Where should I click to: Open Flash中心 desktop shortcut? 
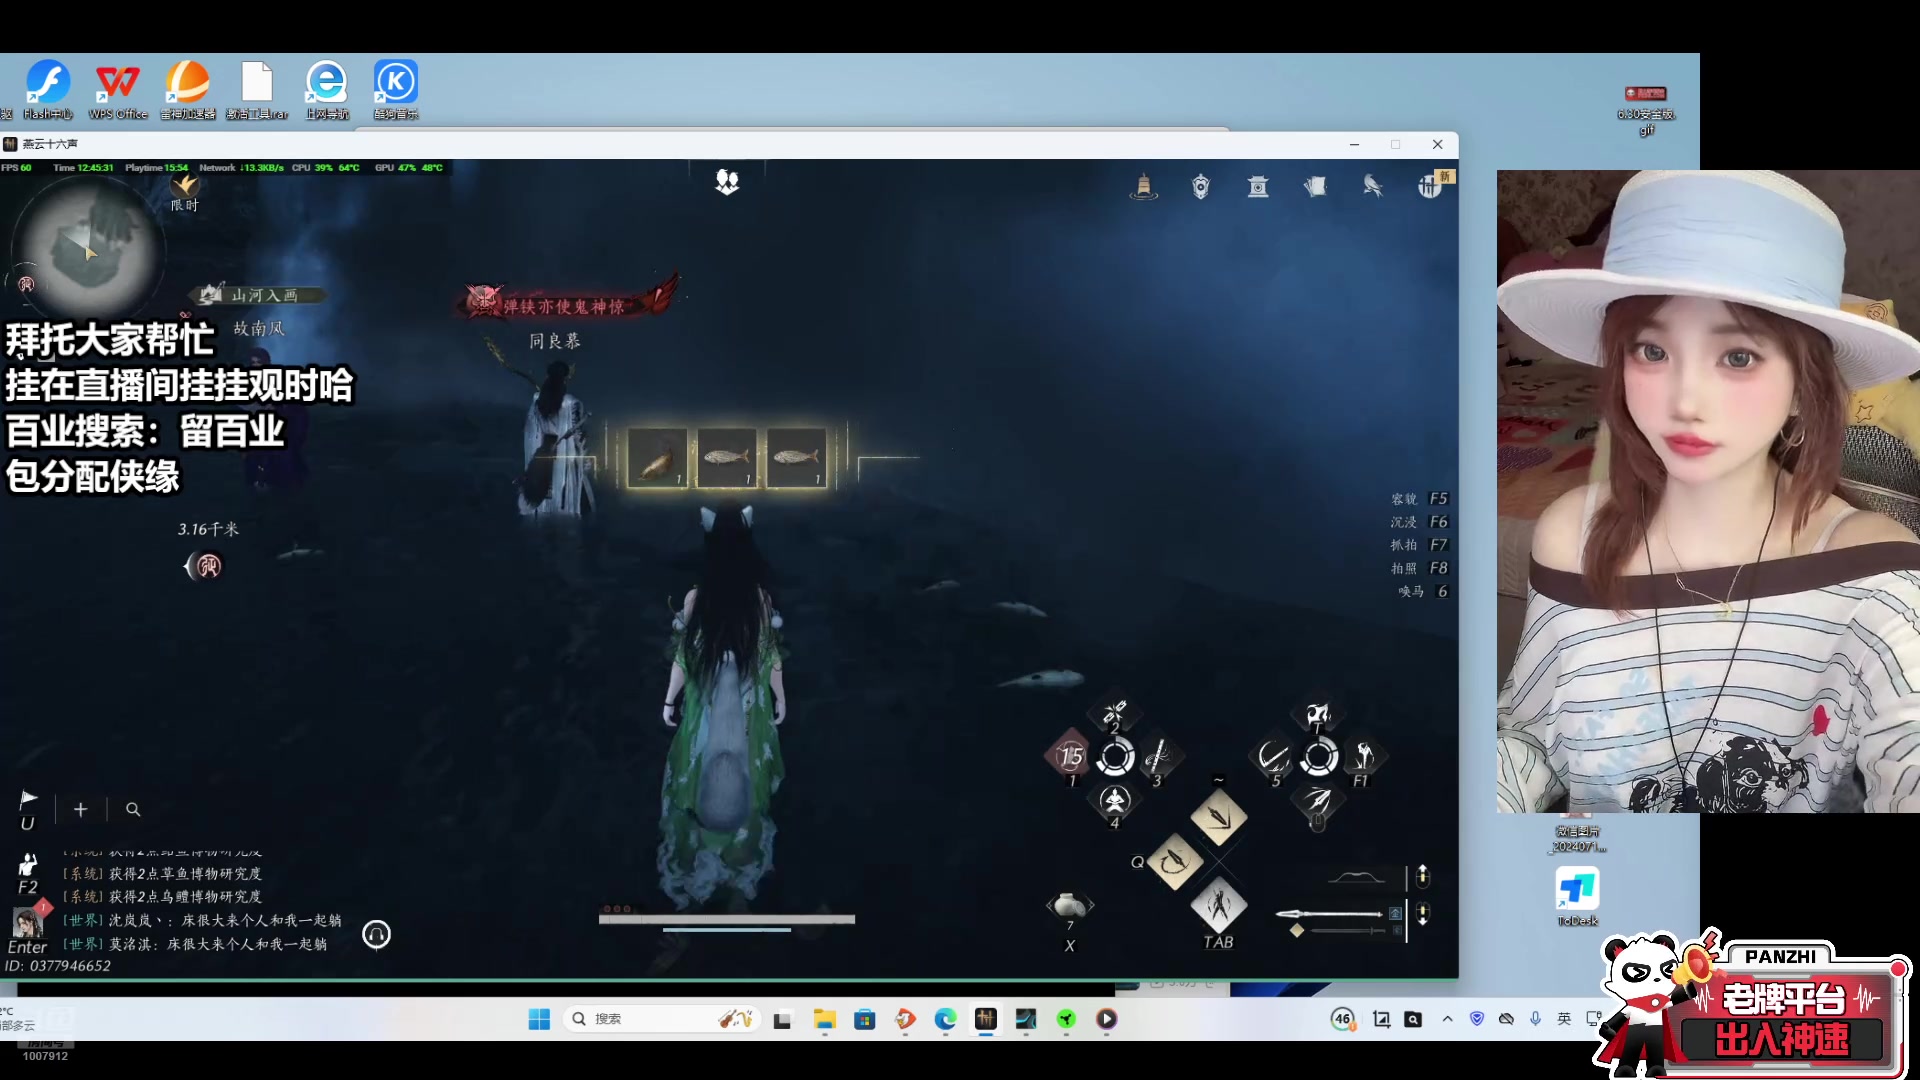tap(48, 91)
